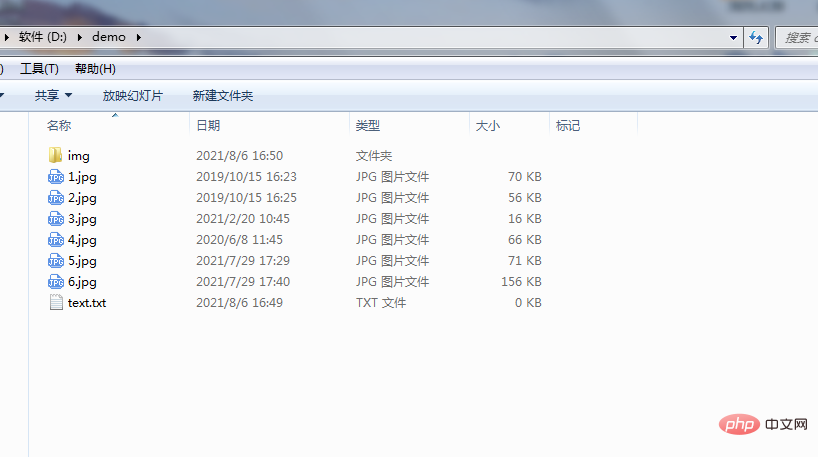Select the 6.jpg file icon
This screenshot has height=457, width=818.
(56, 282)
